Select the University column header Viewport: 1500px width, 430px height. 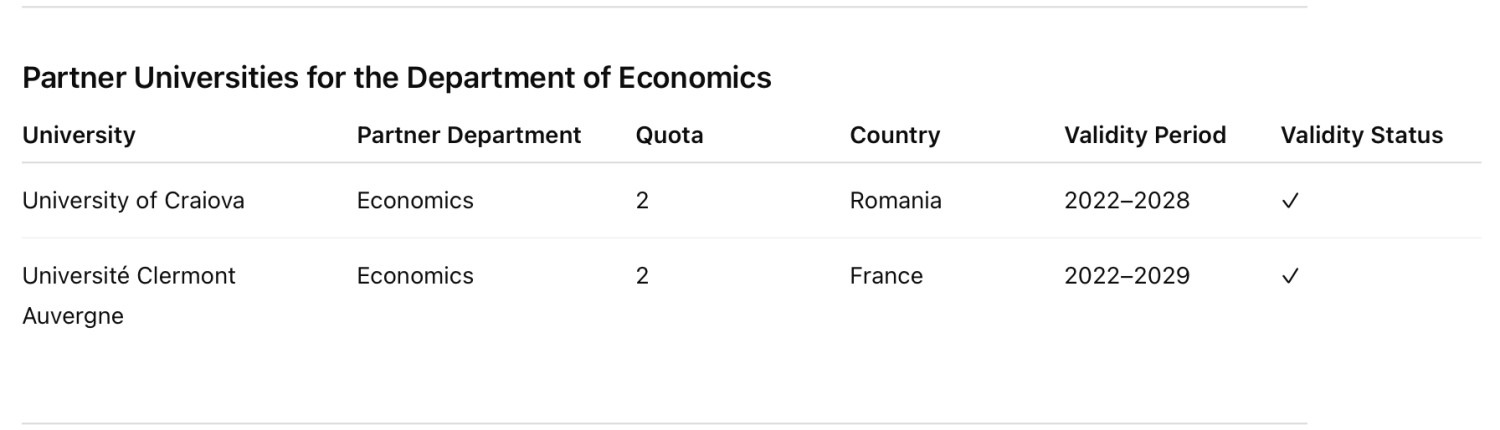click(79, 136)
